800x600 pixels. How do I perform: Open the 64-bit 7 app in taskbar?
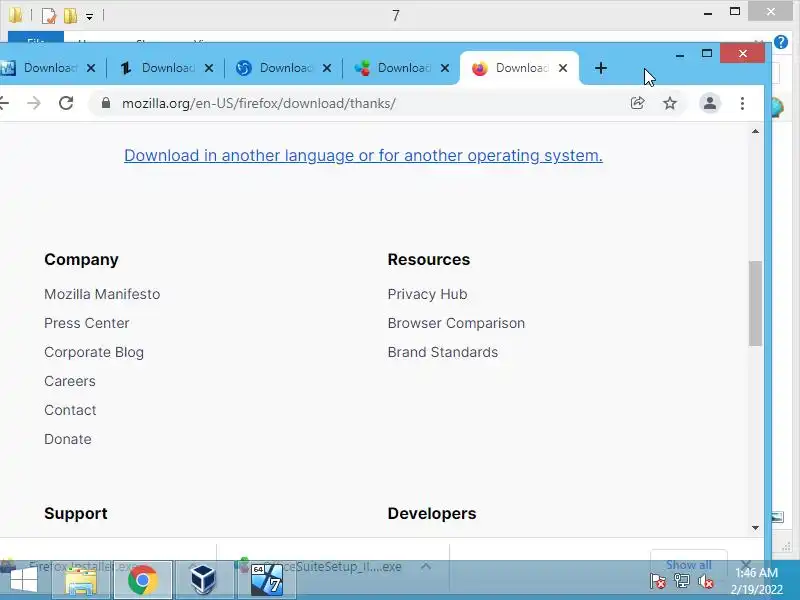coord(266,580)
